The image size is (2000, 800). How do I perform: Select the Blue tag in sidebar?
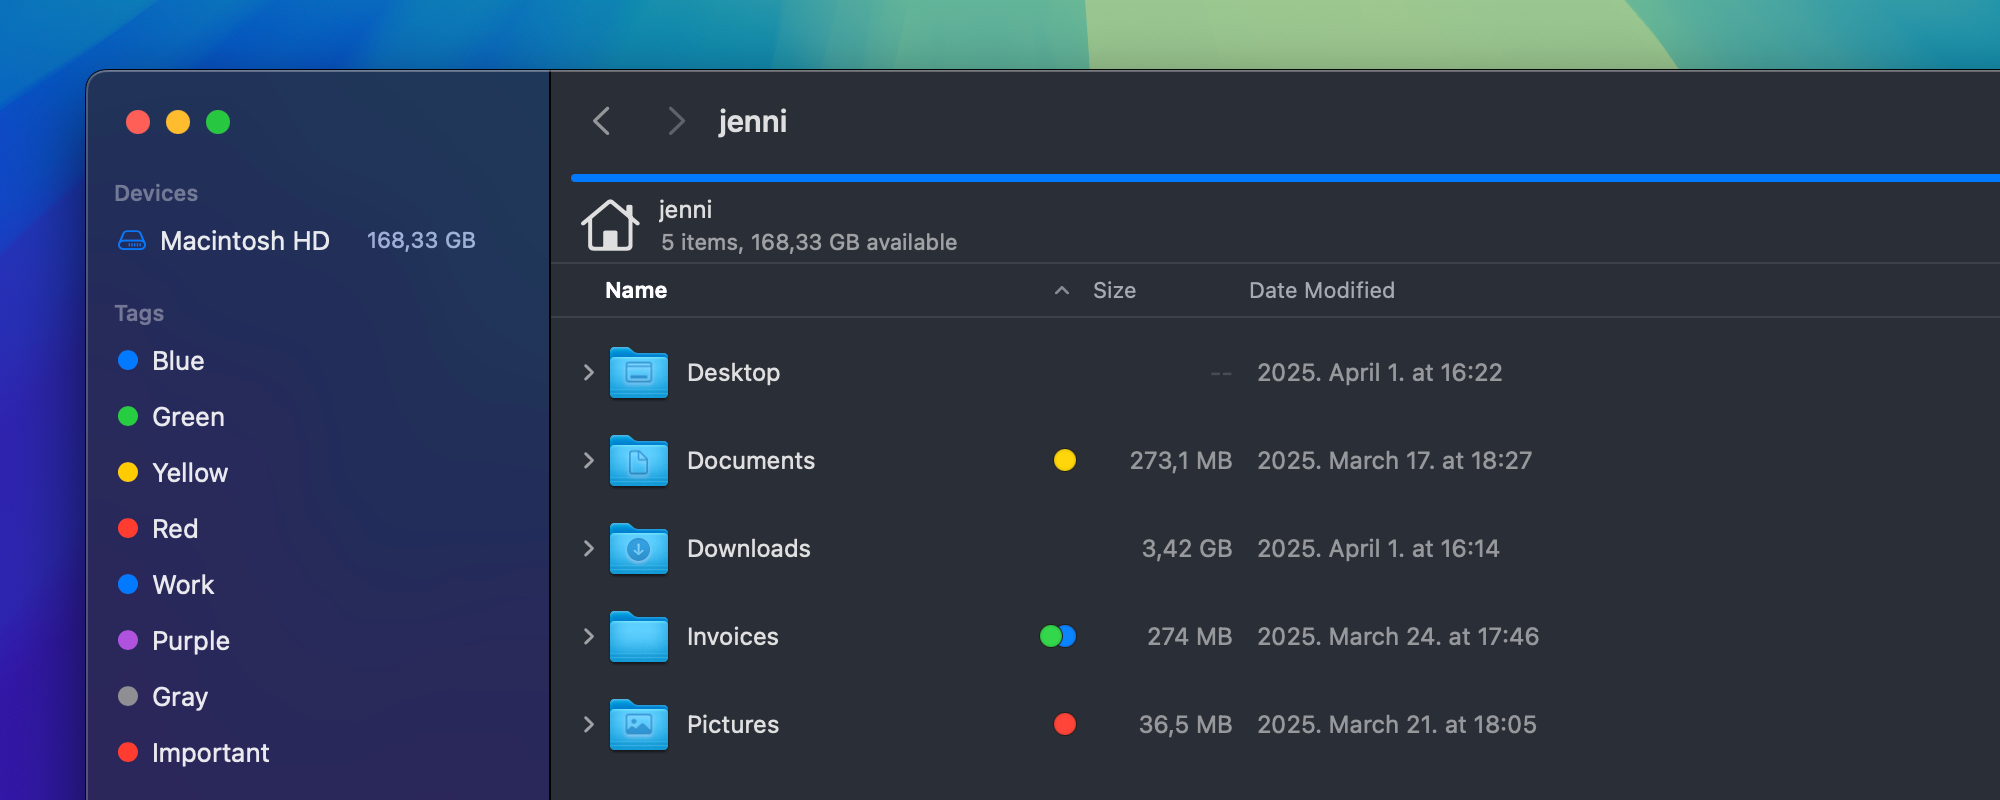point(178,360)
